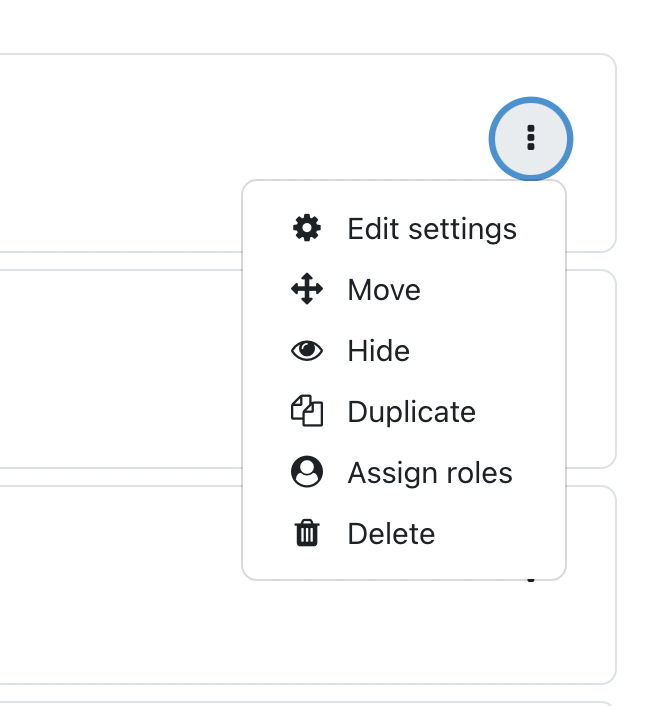Screen dimensions: 658x706
Task: Click the gear icon beside Edit settings
Action: click(307, 228)
